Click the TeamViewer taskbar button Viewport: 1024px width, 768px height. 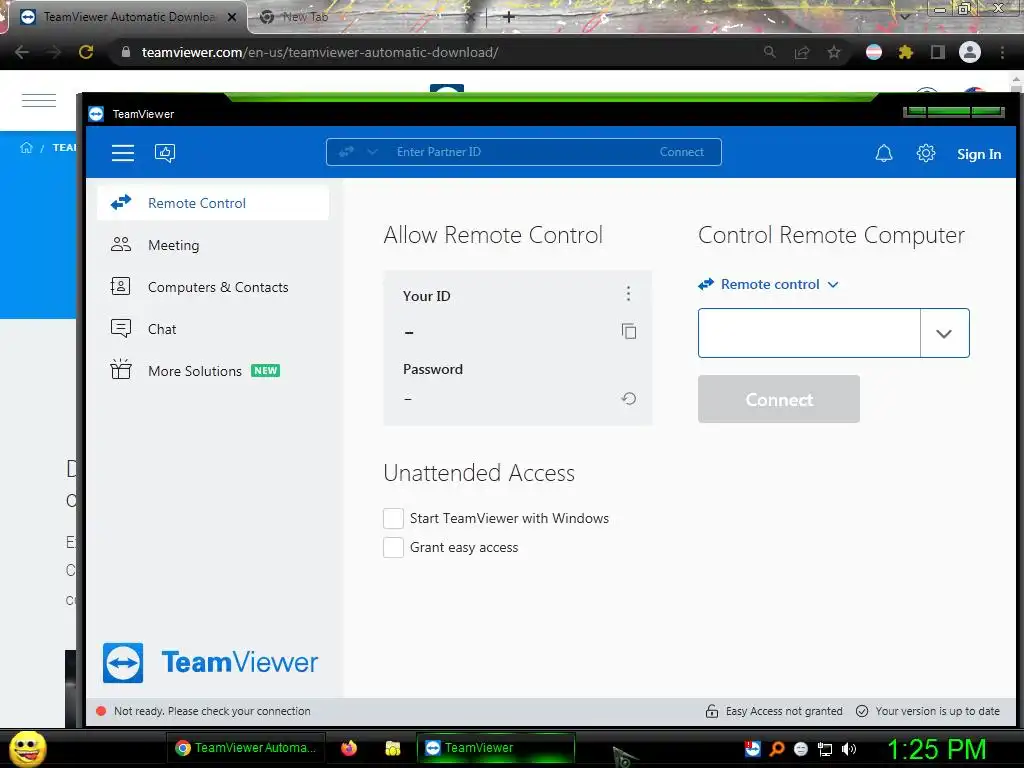(496, 748)
